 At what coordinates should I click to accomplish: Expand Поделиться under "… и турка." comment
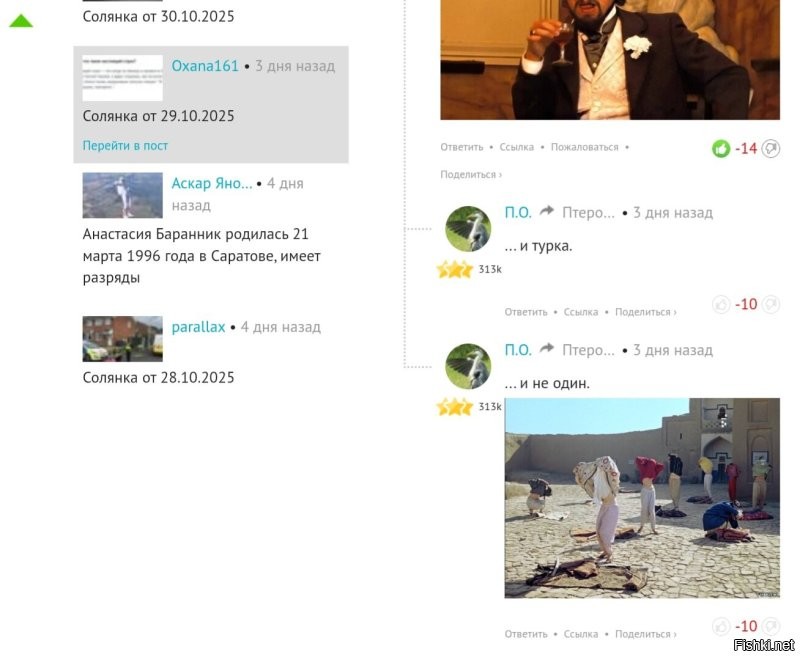pos(645,312)
